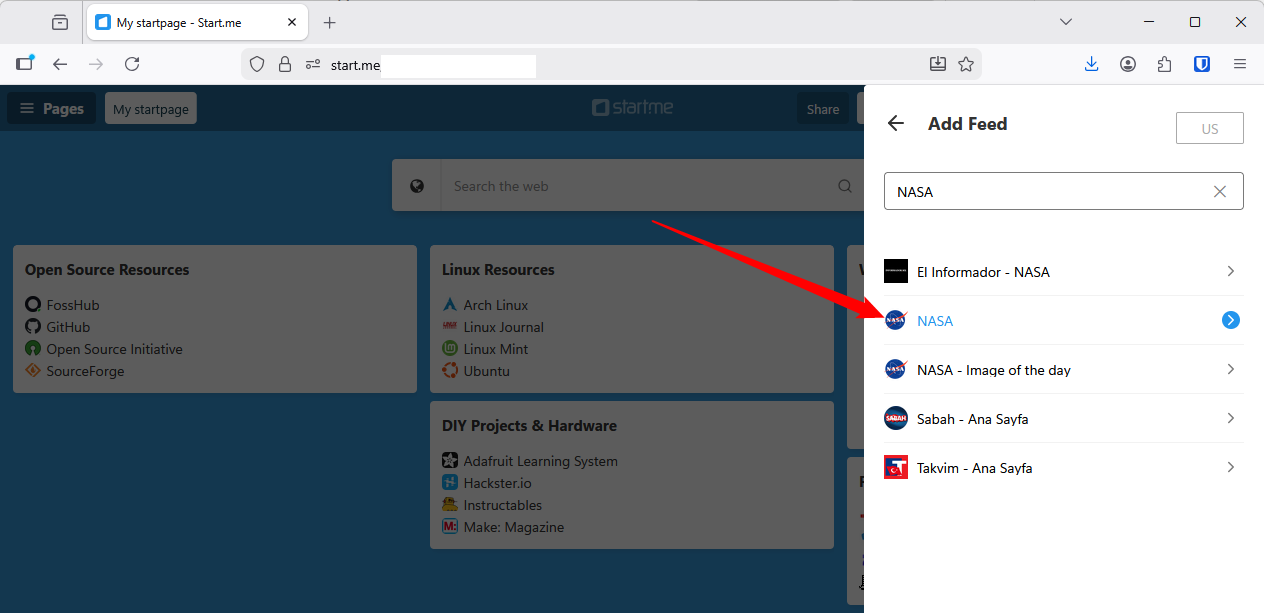Select the NASA feed result
The width and height of the screenshot is (1264, 613).
1063,320
